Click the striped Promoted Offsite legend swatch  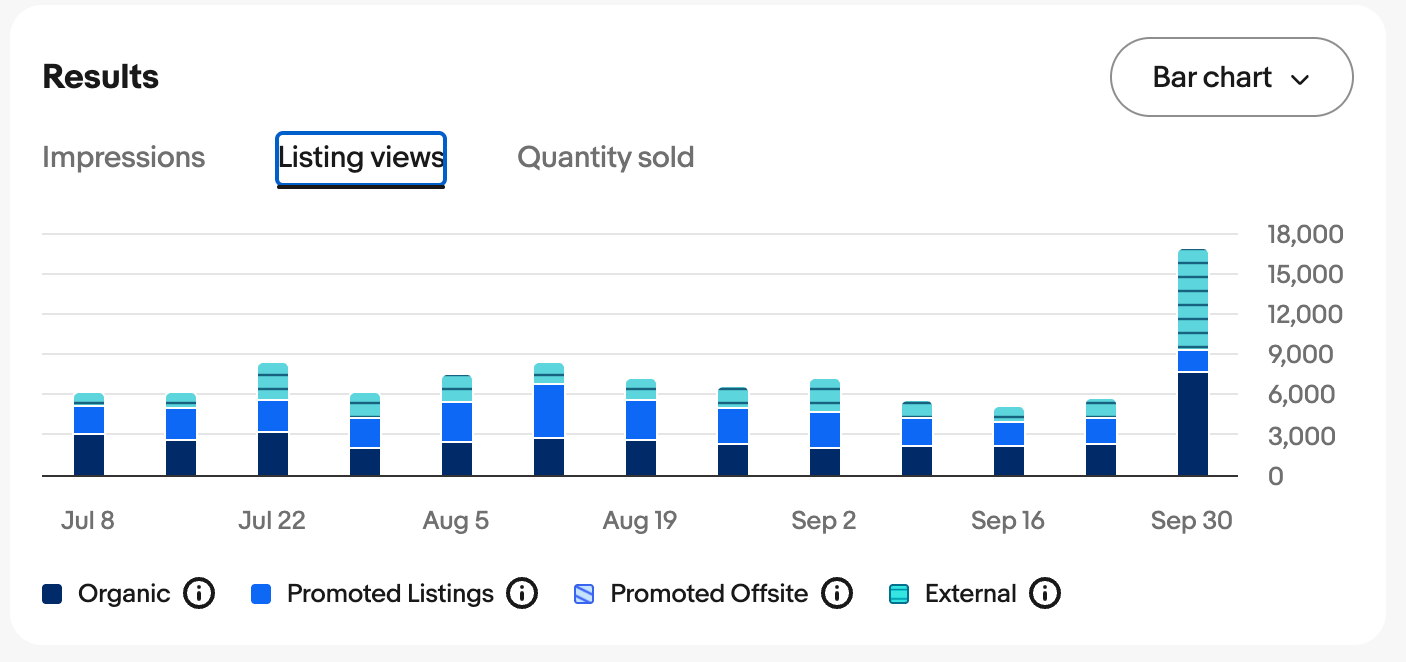pyautogui.click(x=584, y=594)
